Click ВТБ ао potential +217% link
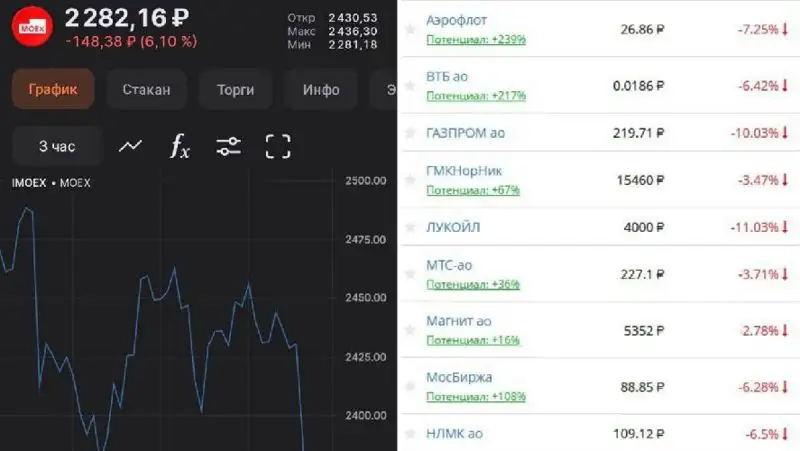 pos(476,96)
